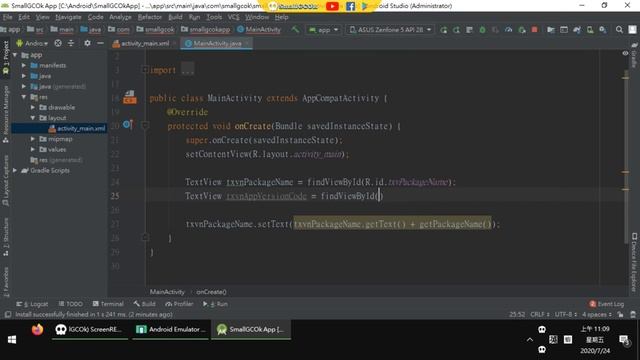Open Windows Start menu
Screen dimensions: 640x360
point(12,340)
